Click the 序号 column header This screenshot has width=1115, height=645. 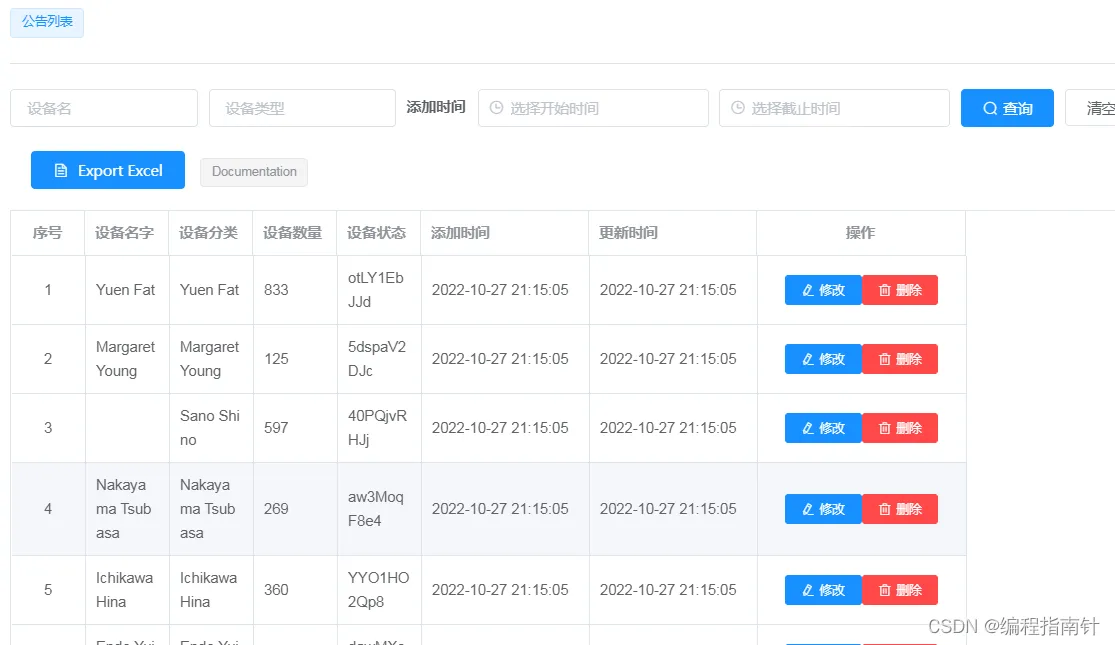point(48,233)
